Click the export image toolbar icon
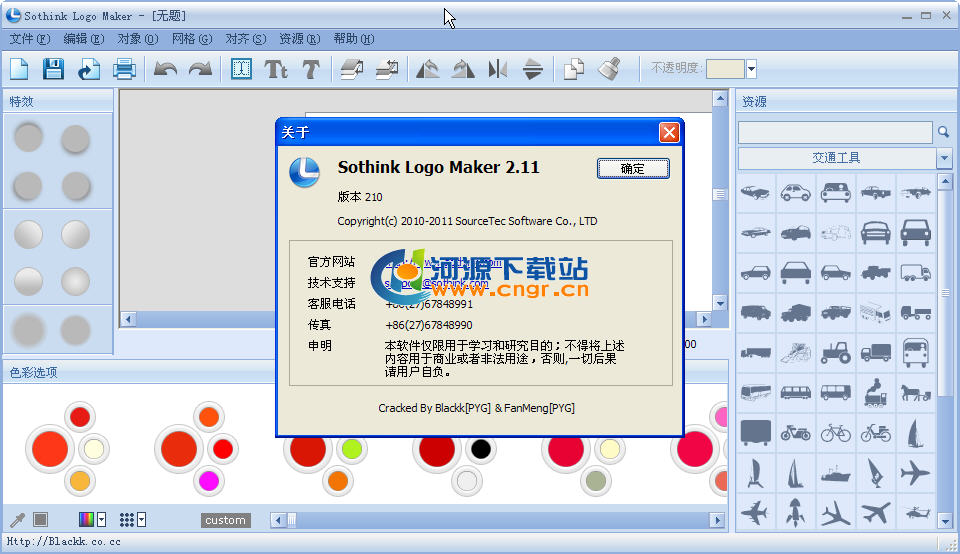 click(x=89, y=69)
